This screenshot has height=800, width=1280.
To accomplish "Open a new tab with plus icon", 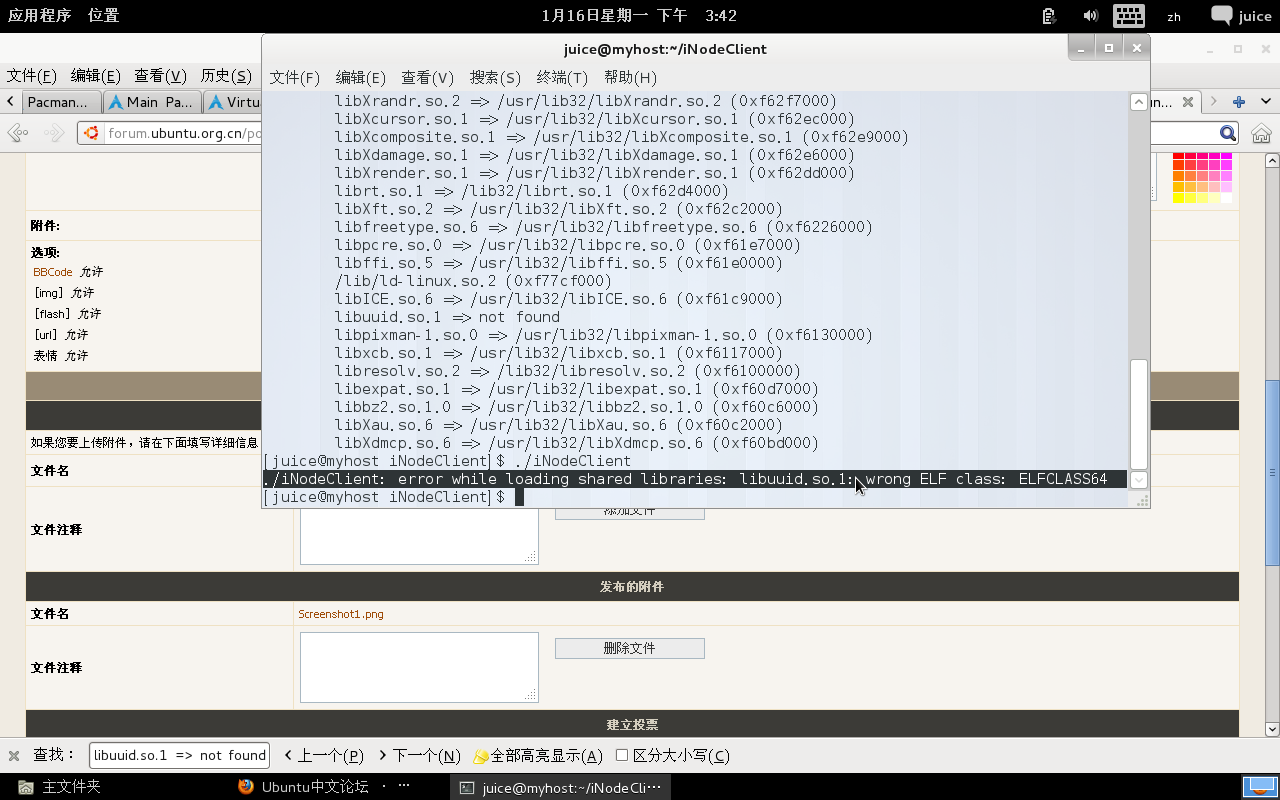I will coord(1239,102).
